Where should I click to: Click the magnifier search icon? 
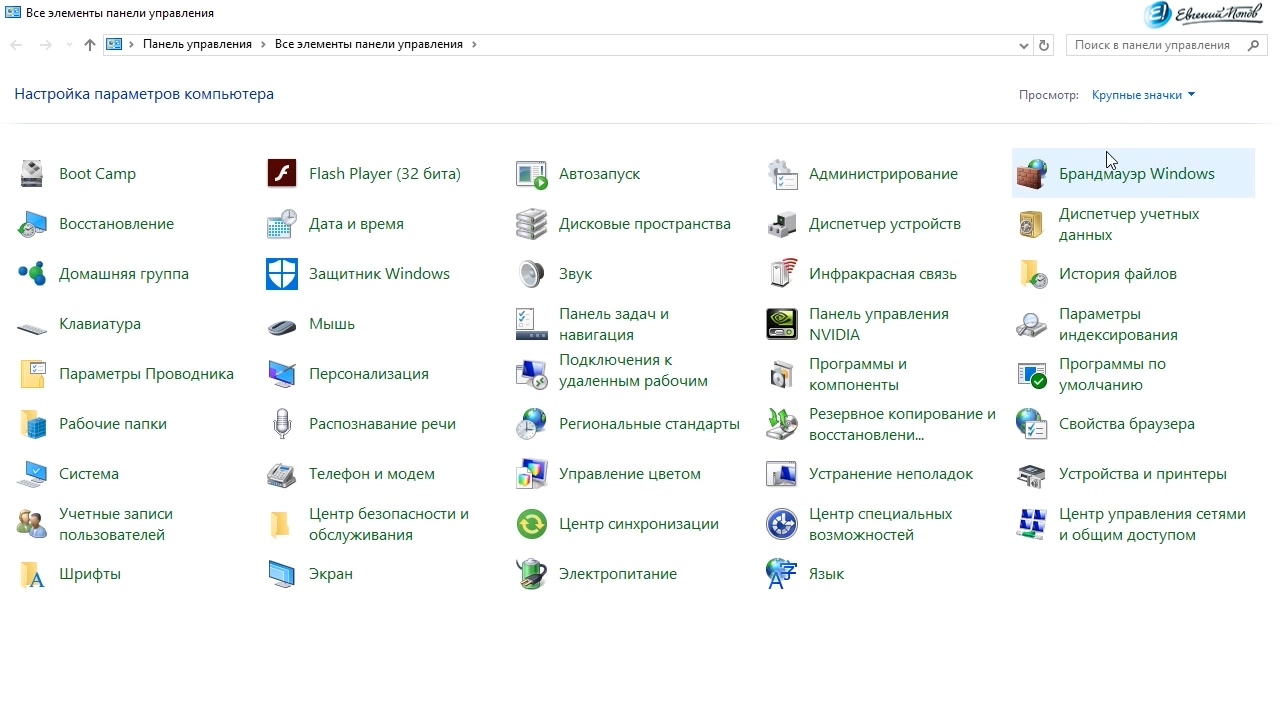pos(1254,45)
